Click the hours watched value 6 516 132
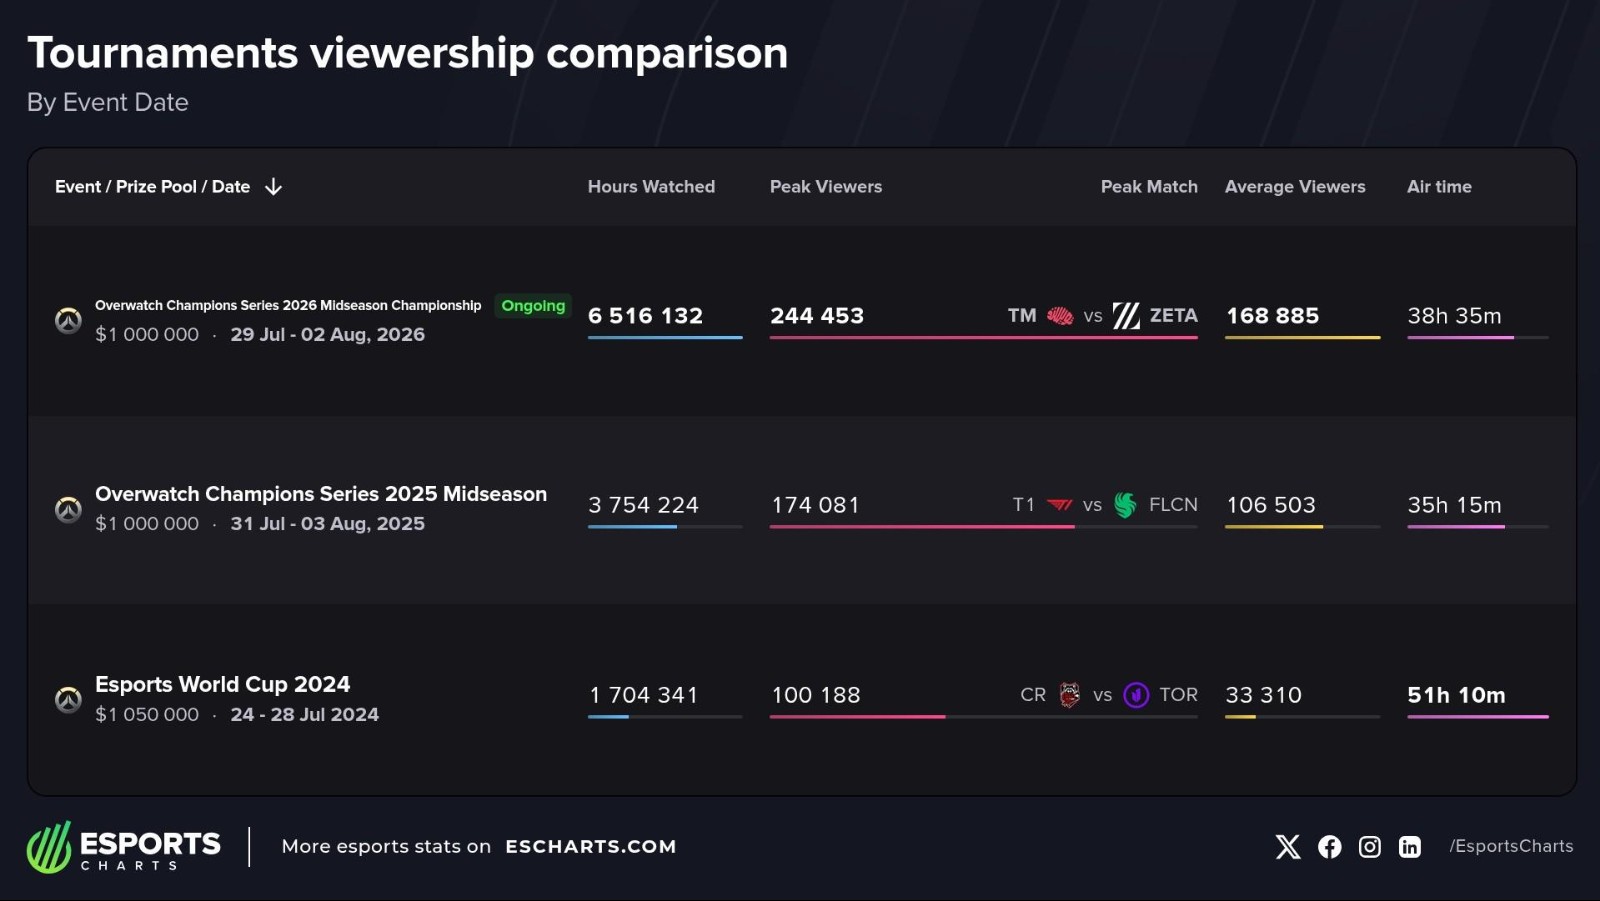The width and height of the screenshot is (1600, 901). click(x=646, y=316)
